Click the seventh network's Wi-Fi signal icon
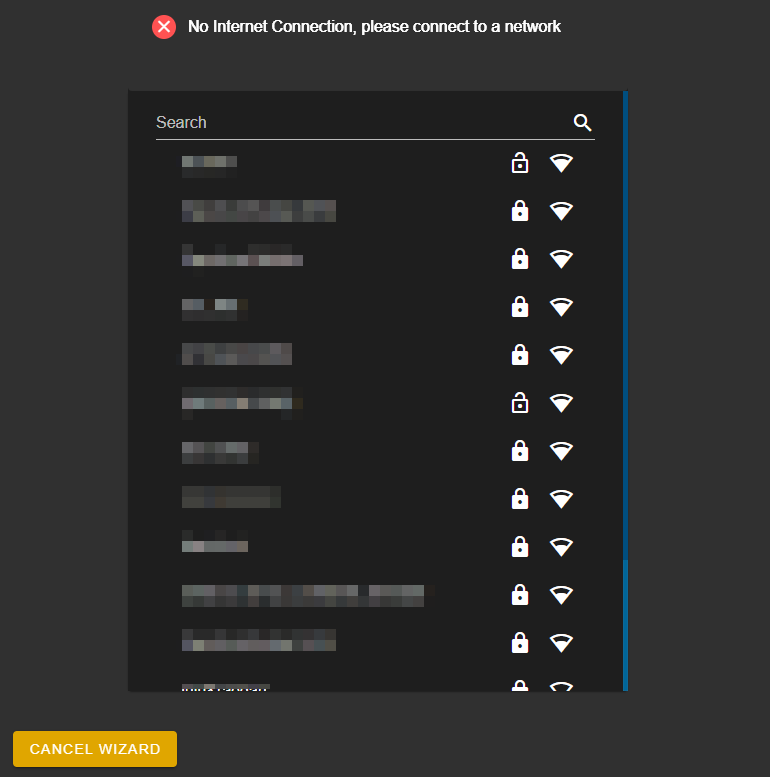This screenshot has height=777, width=770. pos(561,451)
